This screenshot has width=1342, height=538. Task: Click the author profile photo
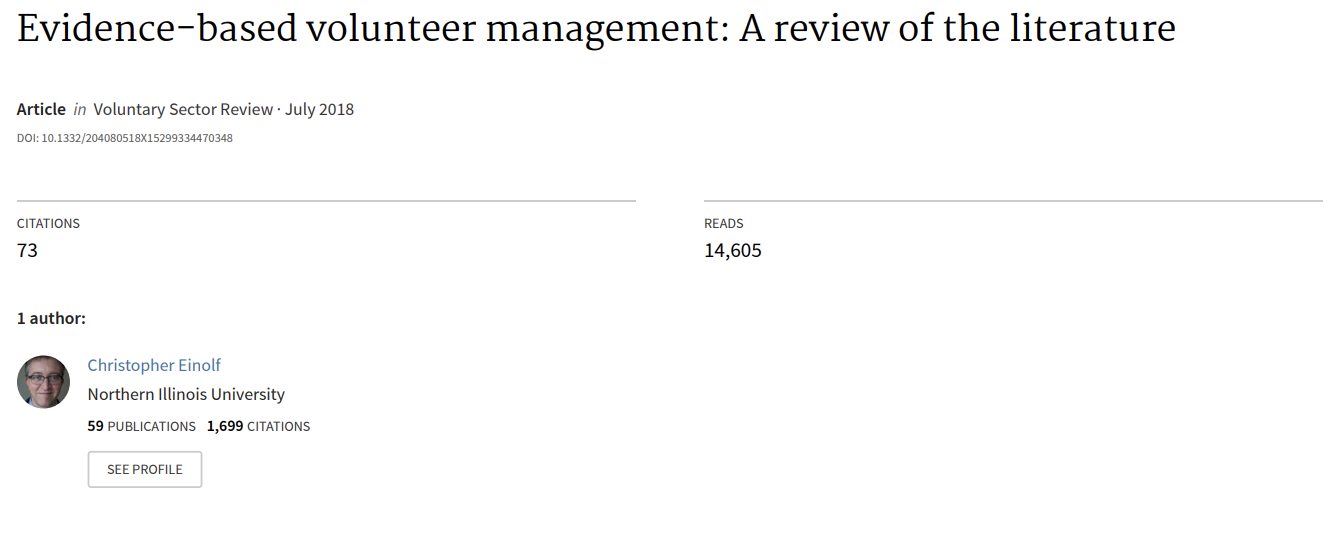tap(43, 381)
